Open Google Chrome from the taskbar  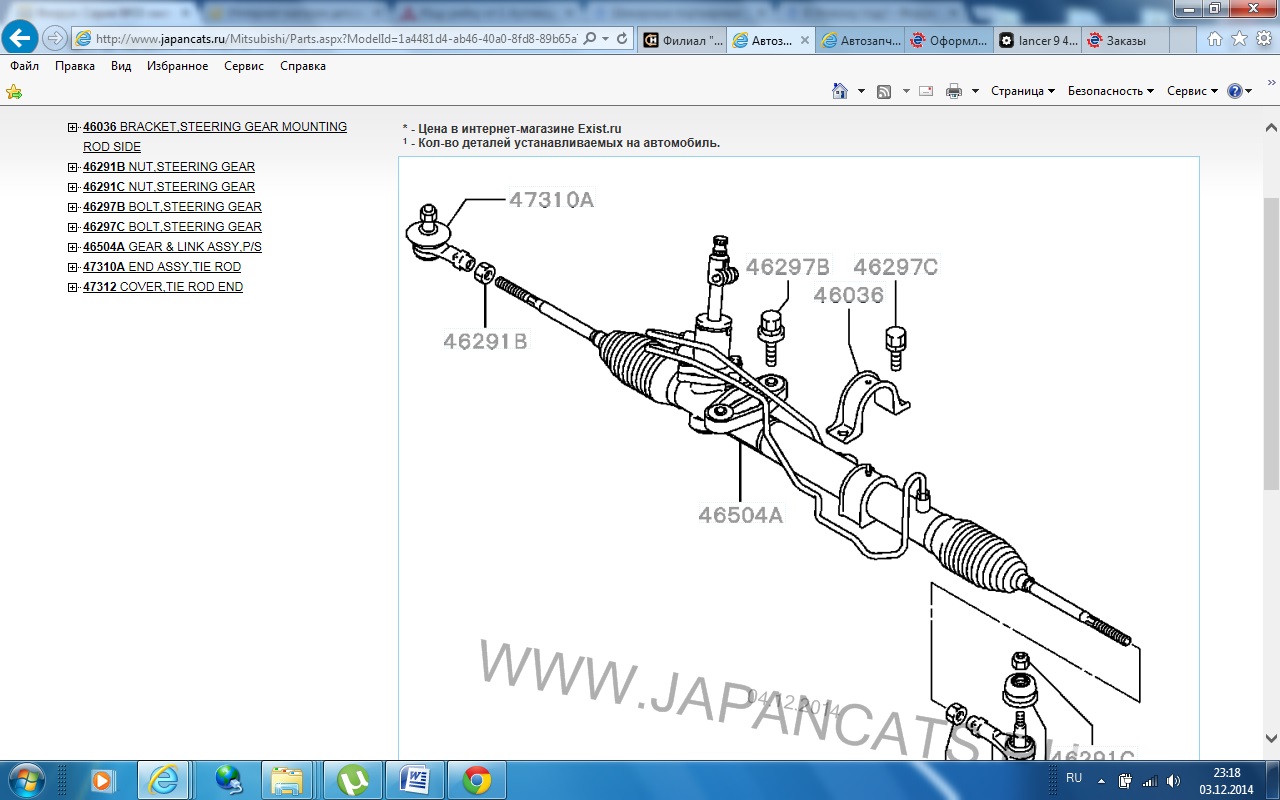click(x=477, y=779)
